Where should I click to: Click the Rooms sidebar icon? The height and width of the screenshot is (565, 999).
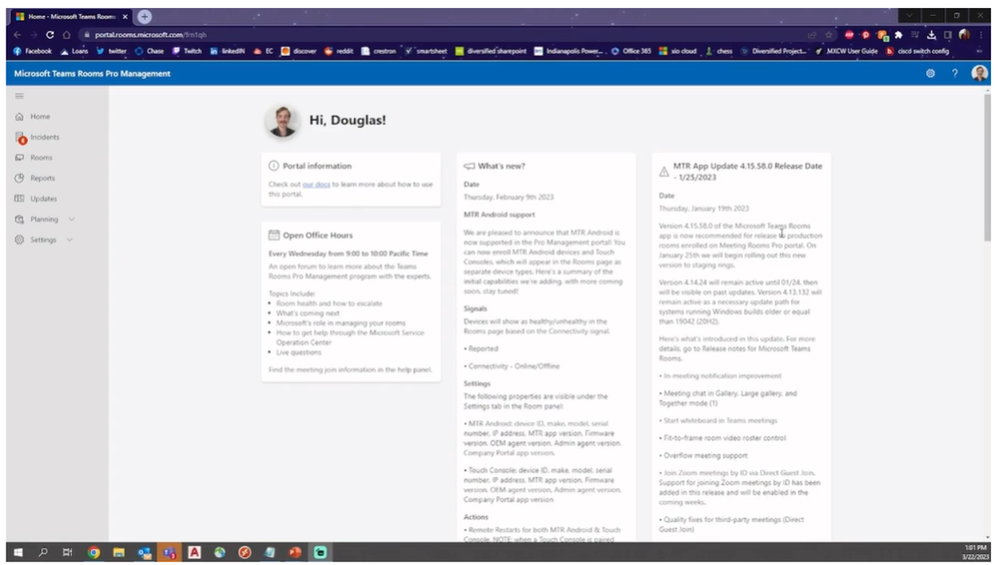coord(19,157)
